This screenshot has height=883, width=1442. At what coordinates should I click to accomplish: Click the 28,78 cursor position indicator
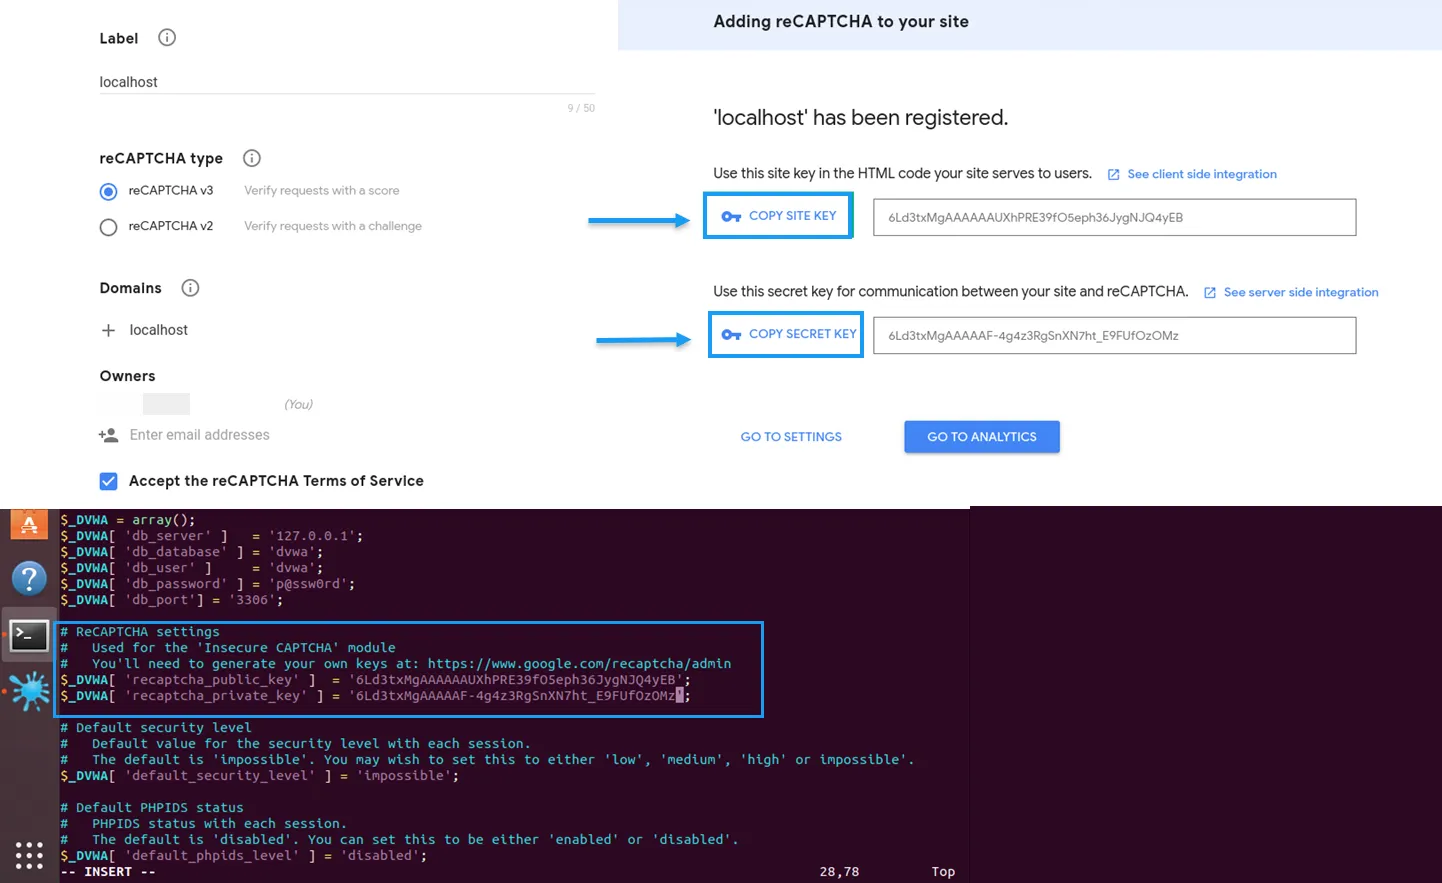(x=839, y=872)
